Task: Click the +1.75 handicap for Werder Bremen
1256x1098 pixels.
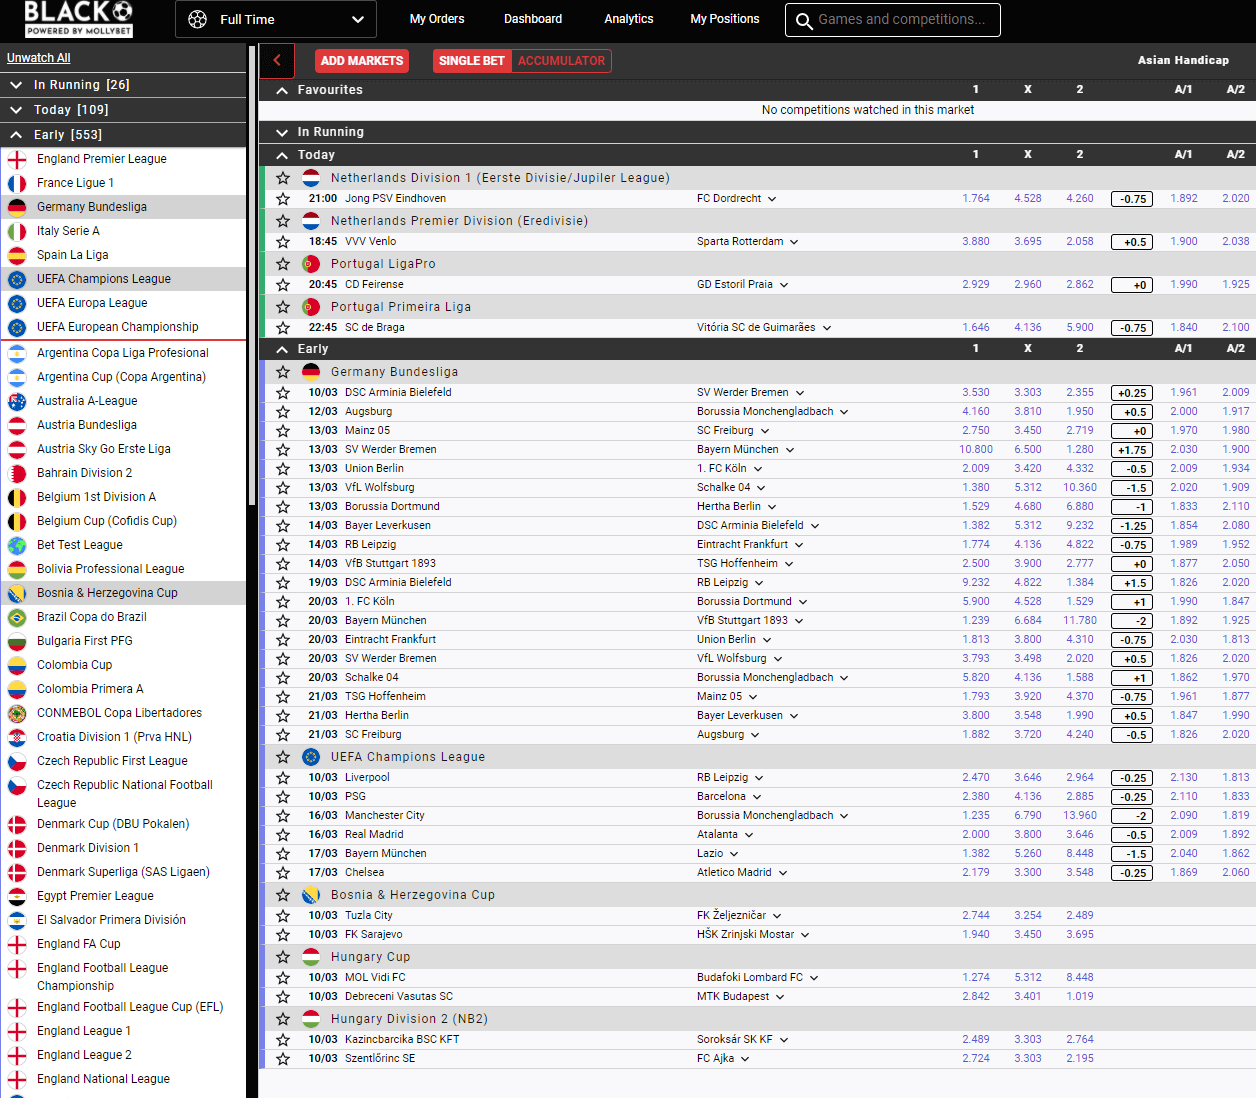Action: [x=1132, y=450]
